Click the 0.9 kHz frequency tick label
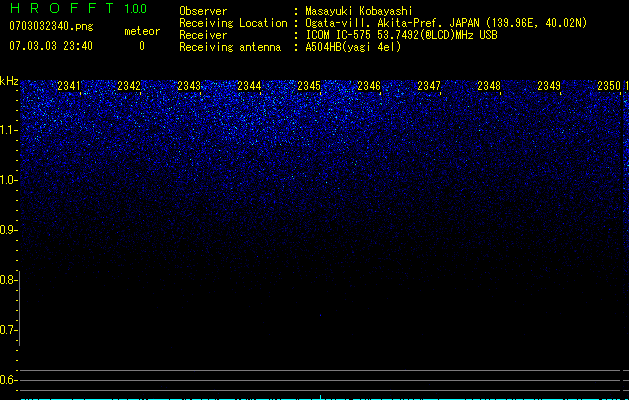629x400 pixels. coord(8,230)
